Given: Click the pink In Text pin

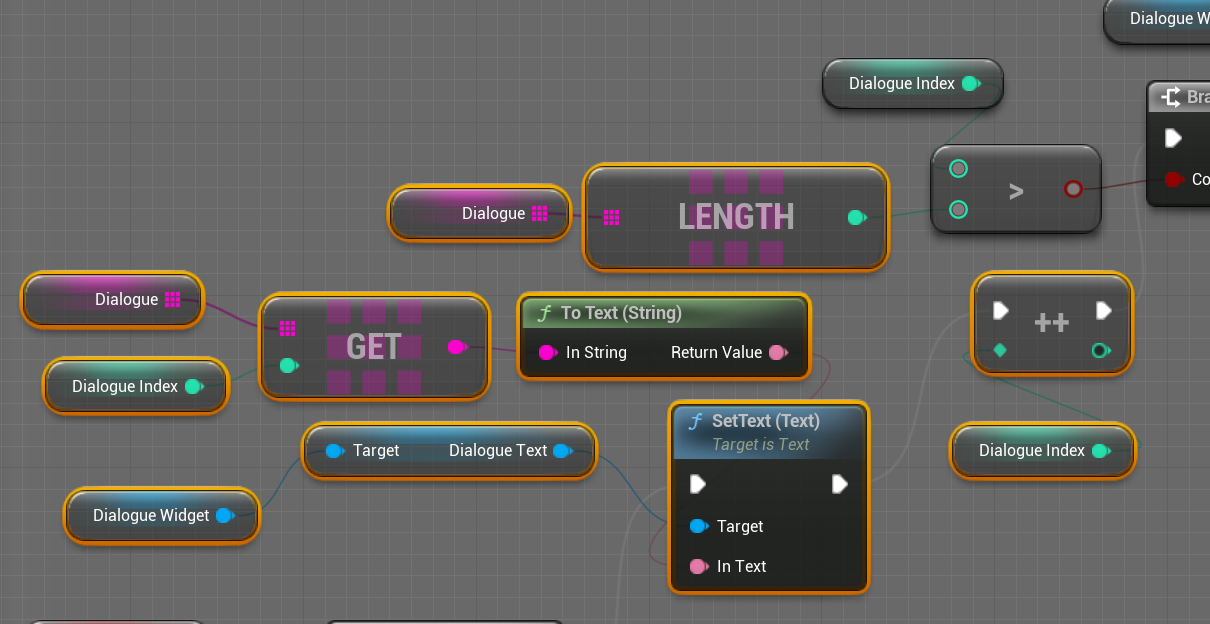Looking at the screenshot, I should point(699,566).
